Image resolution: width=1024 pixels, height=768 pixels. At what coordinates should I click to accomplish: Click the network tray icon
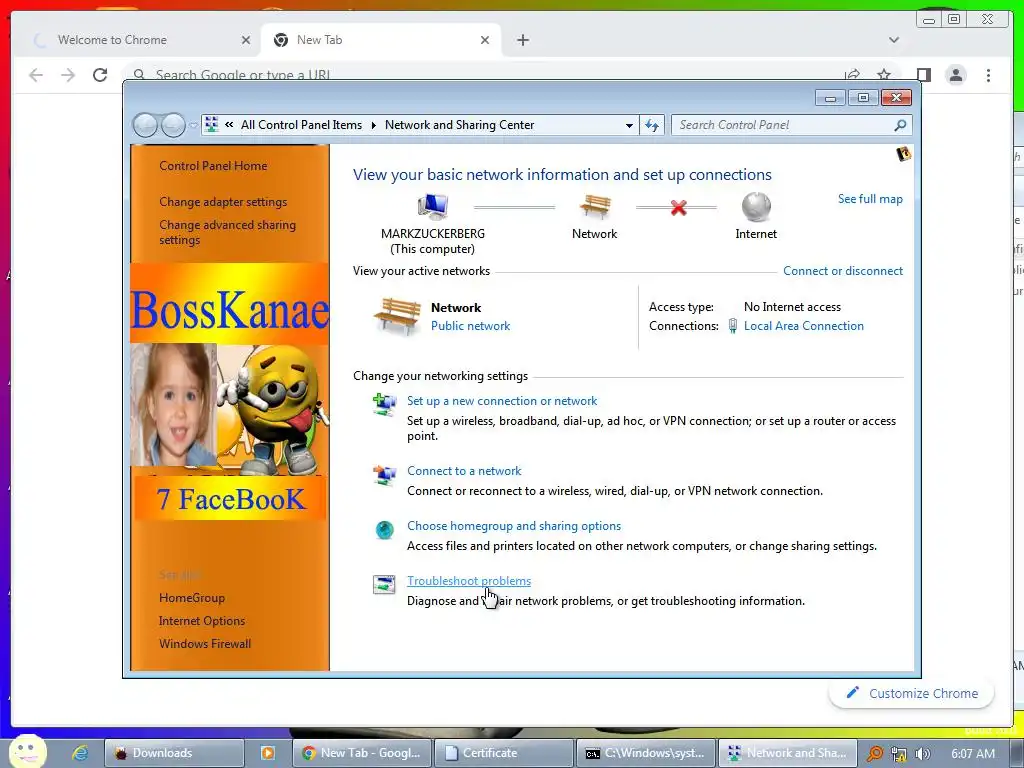coord(899,754)
